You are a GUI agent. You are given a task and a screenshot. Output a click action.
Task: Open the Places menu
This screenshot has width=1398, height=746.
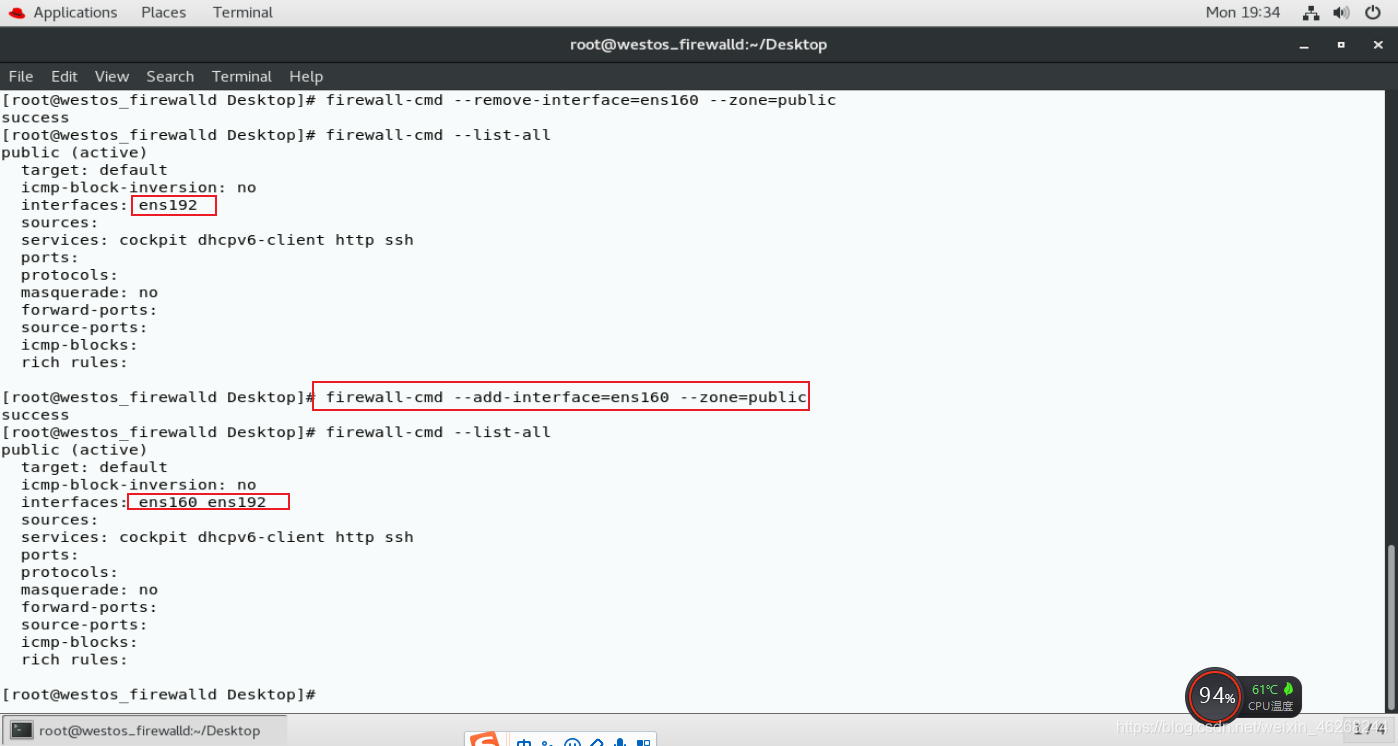163,12
